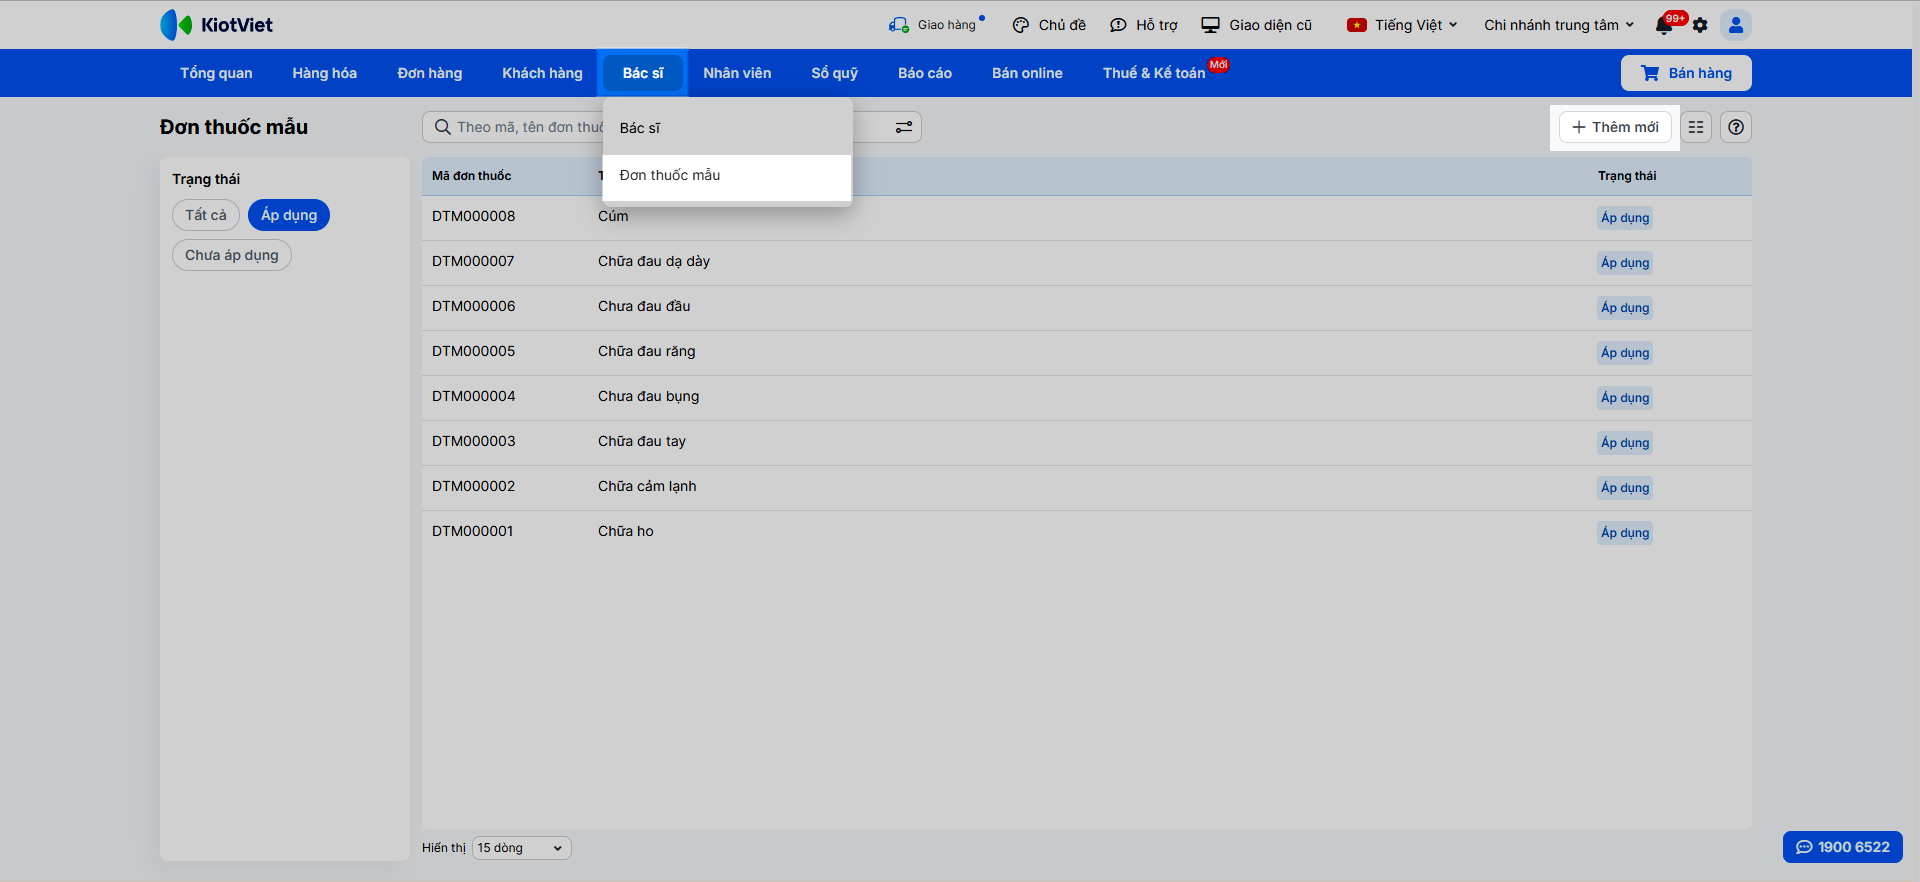
Task: Filter status by Tất cả
Action: (x=206, y=215)
